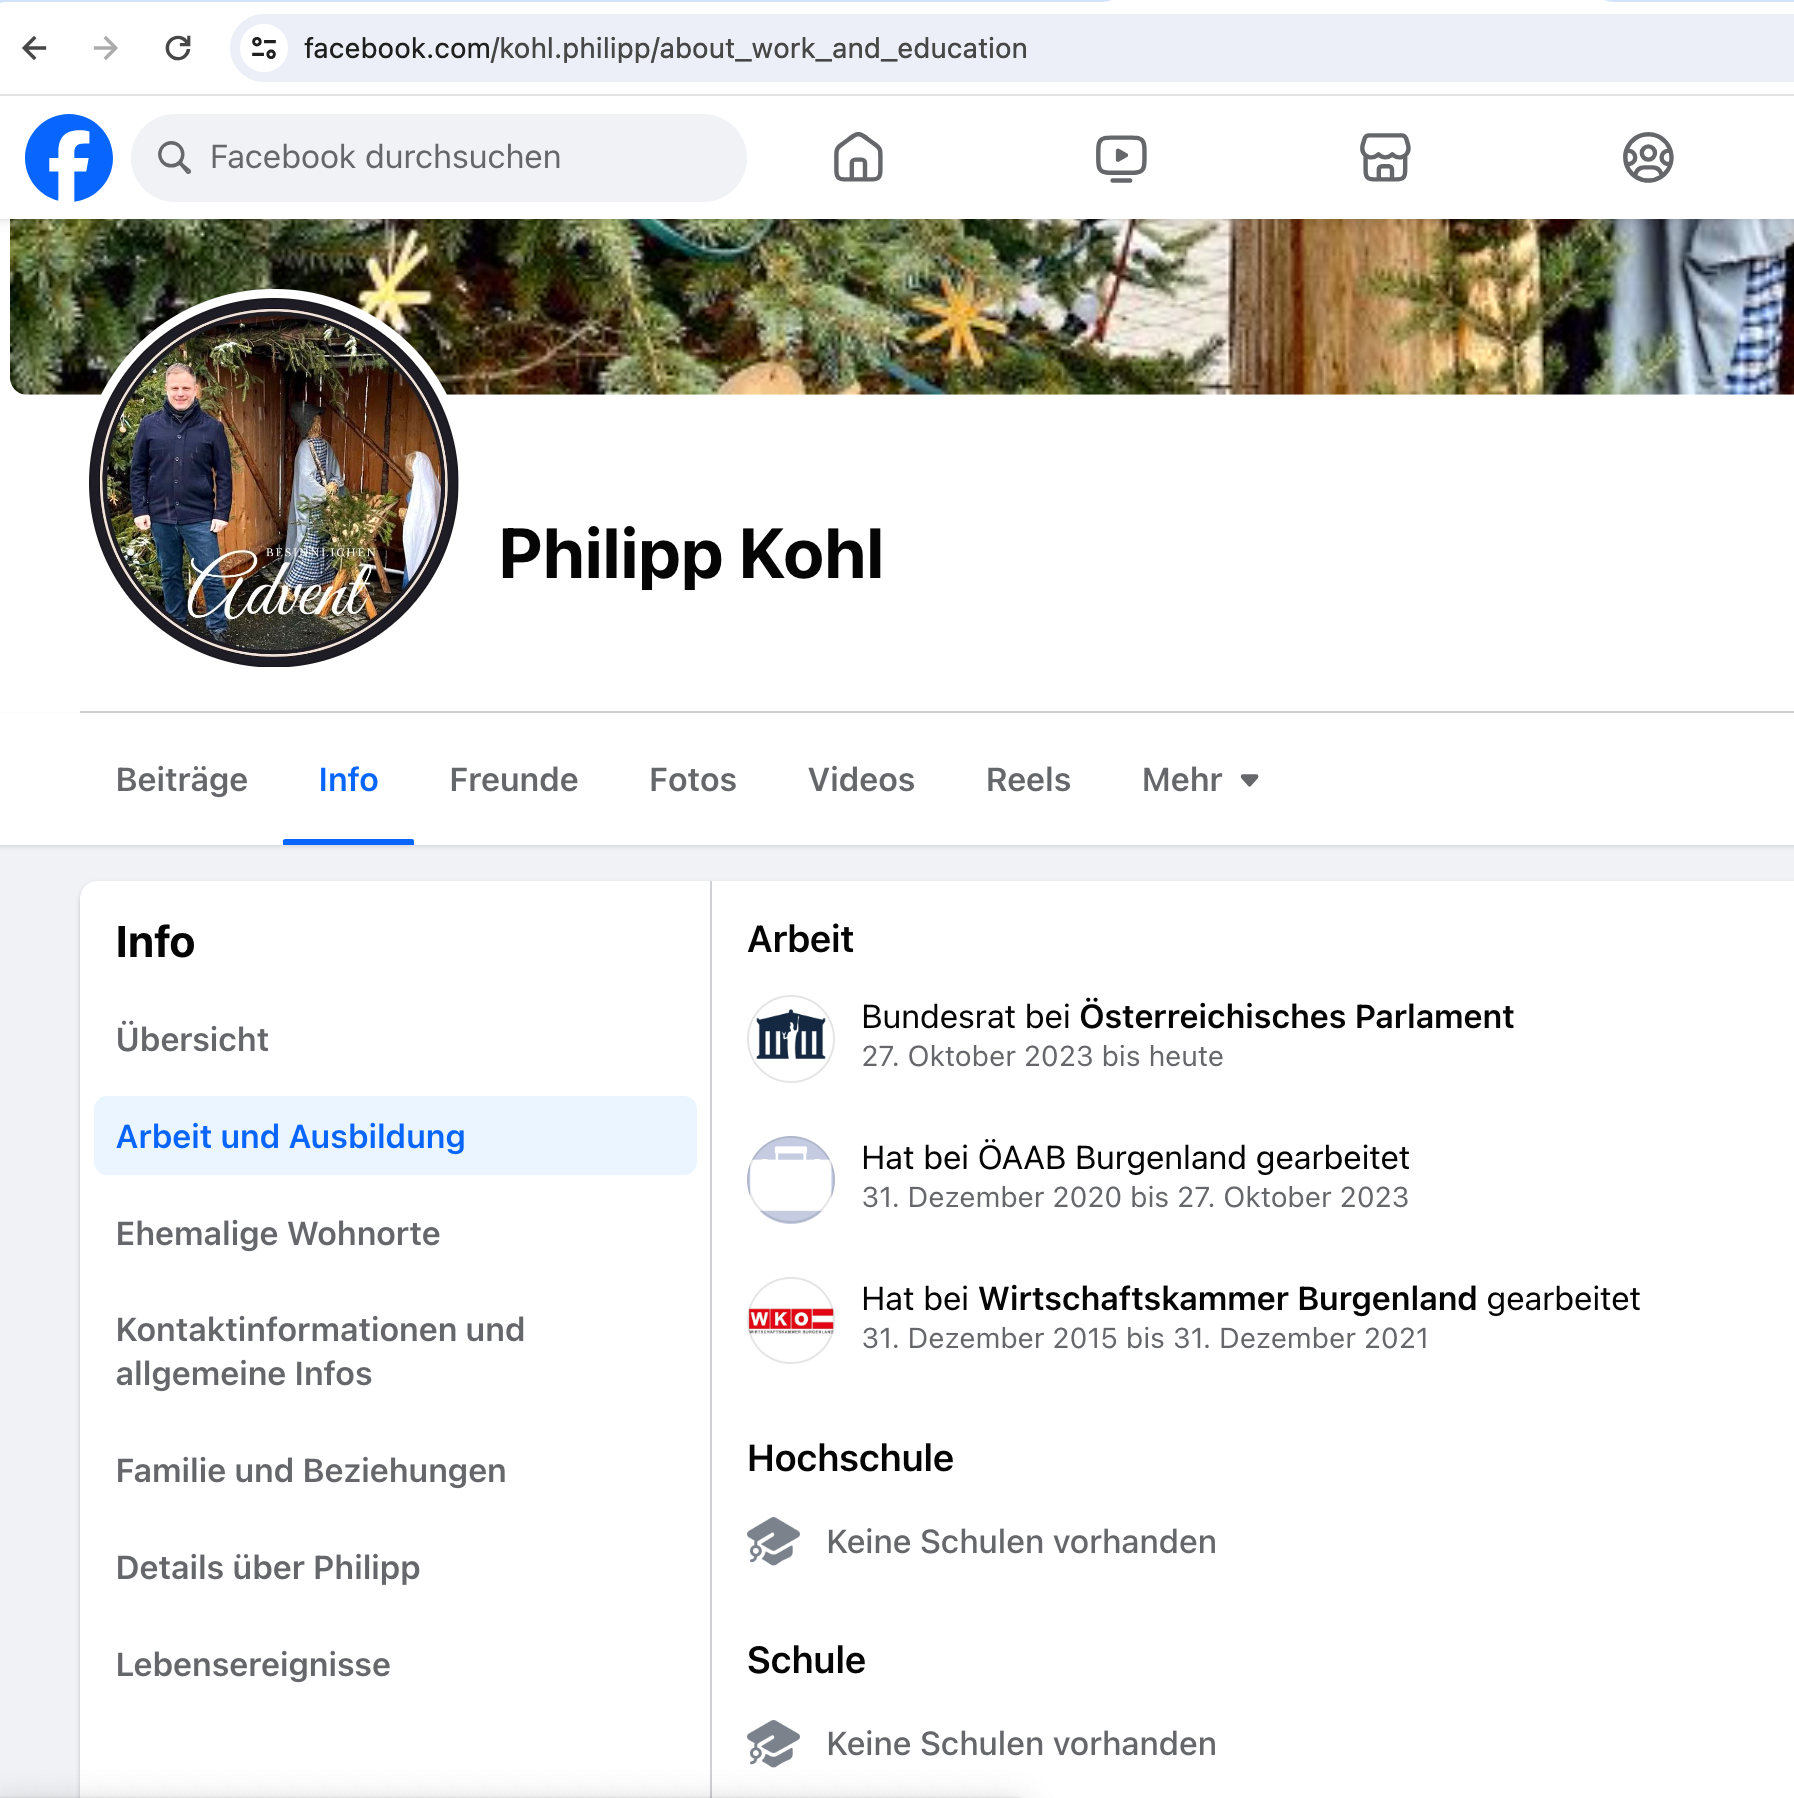1794x1798 pixels.
Task: Click the Facebook logo
Action: coord(69,158)
